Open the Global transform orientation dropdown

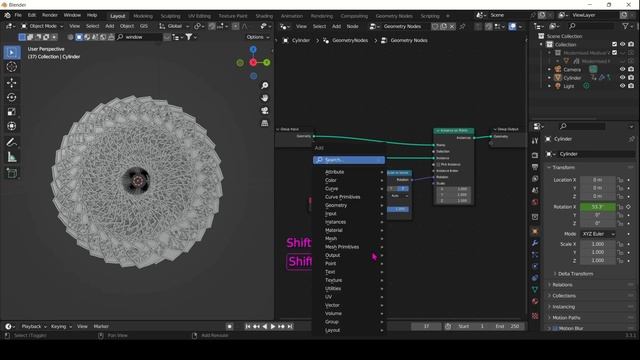coord(174,26)
